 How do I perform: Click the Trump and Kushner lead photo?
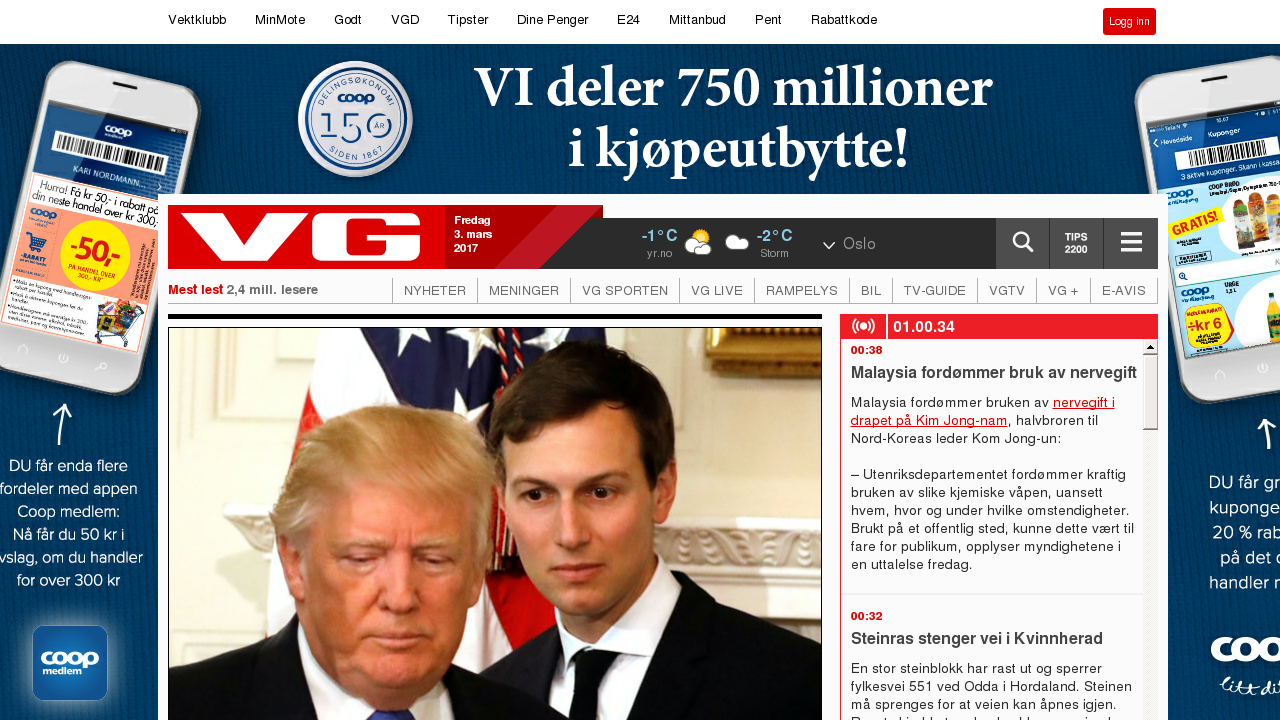tap(495, 523)
